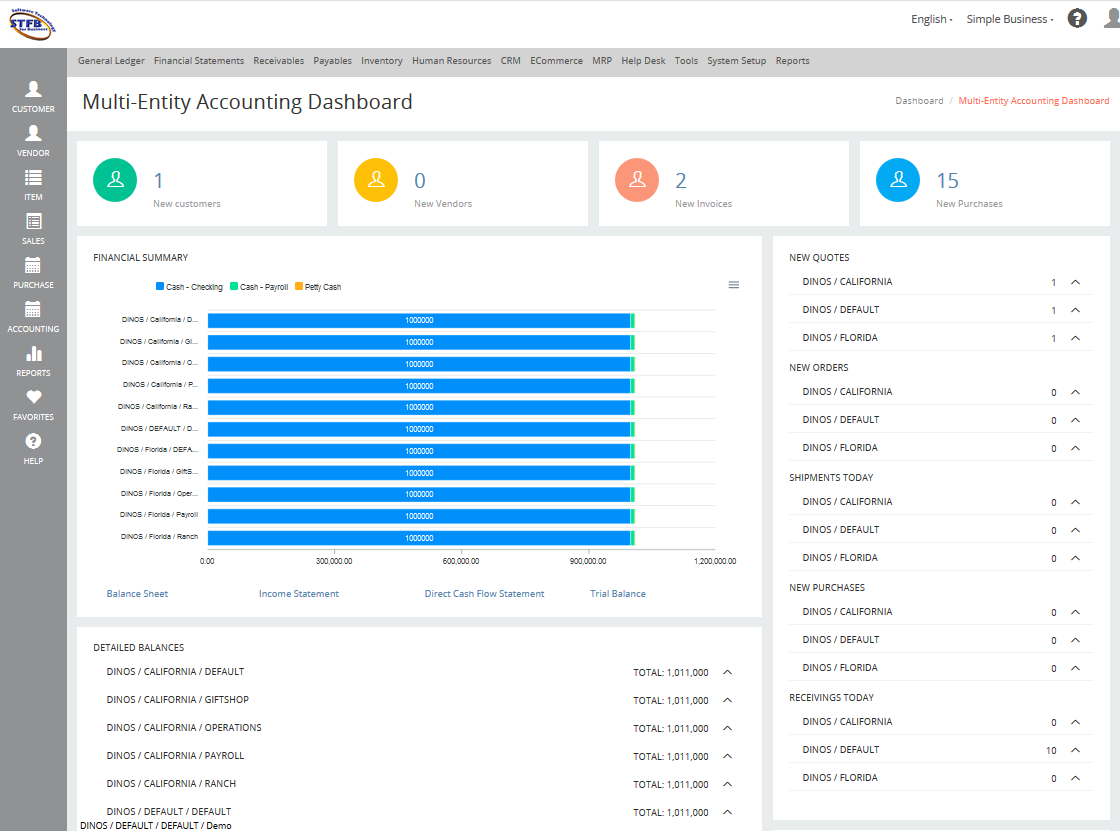Toggle Petty Cash legend series
This screenshot has width=1120, height=831.
click(318, 287)
